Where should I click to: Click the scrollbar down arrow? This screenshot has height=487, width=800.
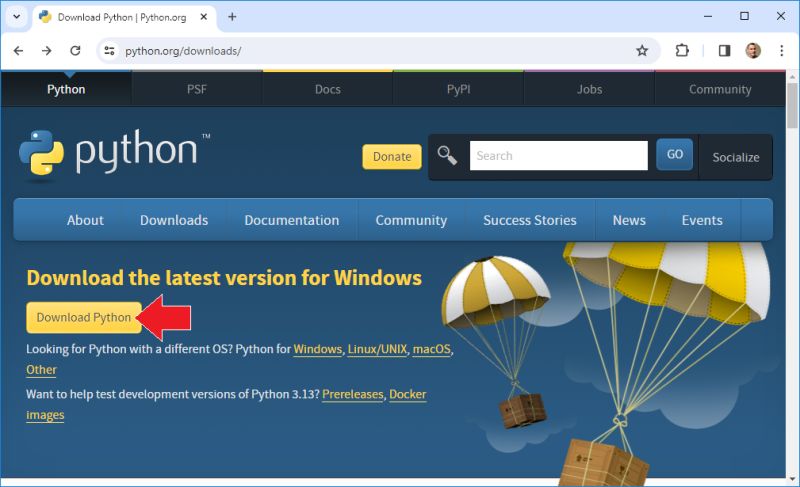[x=792, y=479]
